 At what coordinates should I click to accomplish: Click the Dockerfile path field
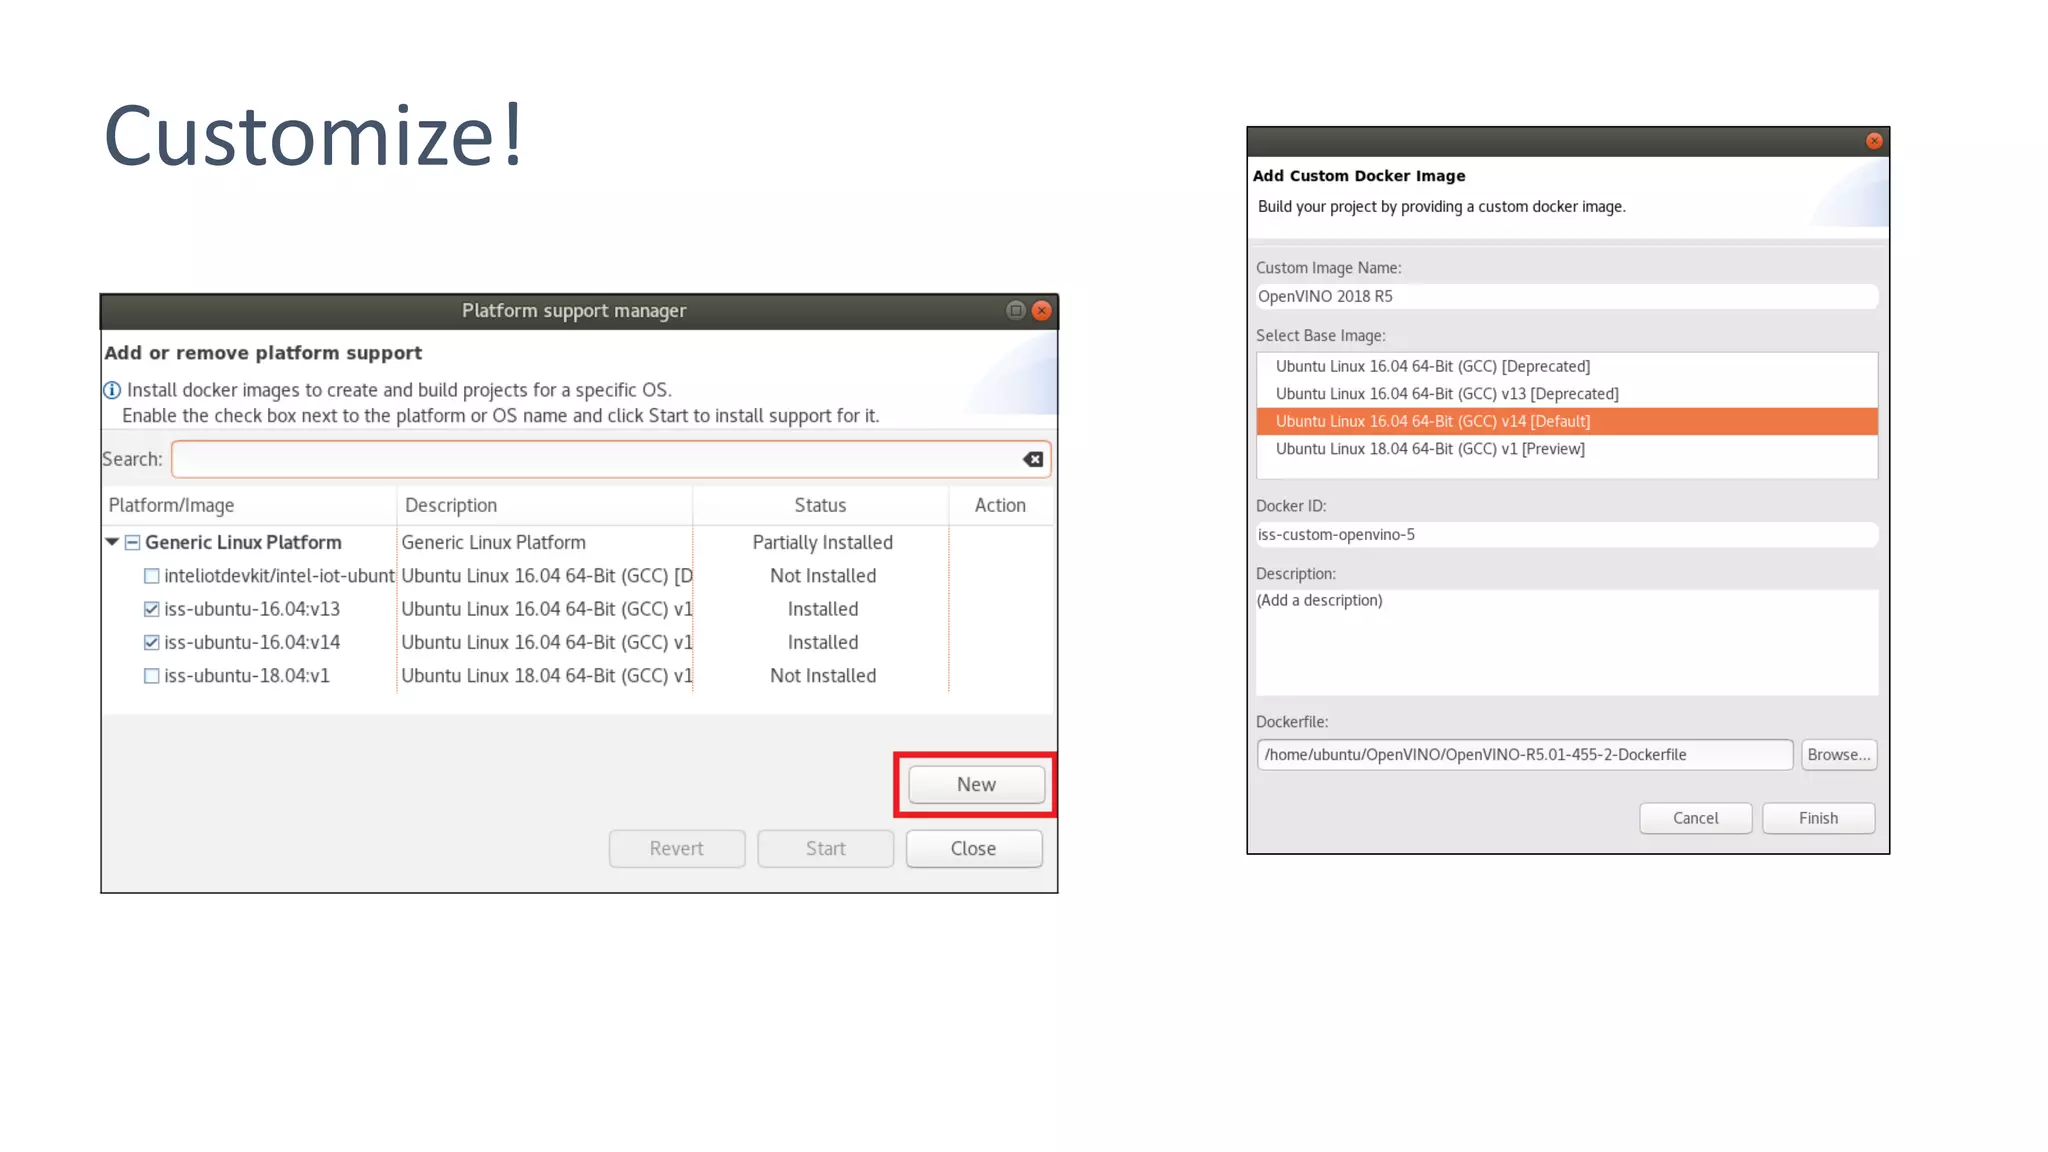tap(1524, 754)
